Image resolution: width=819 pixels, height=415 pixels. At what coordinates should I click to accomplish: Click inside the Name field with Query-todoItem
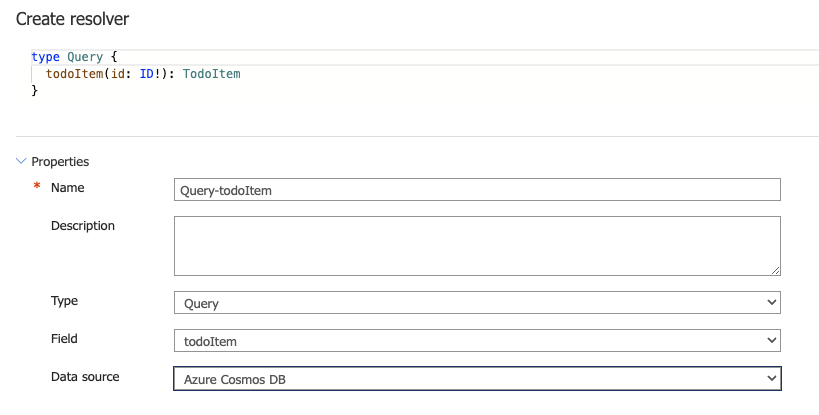click(x=477, y=190)
